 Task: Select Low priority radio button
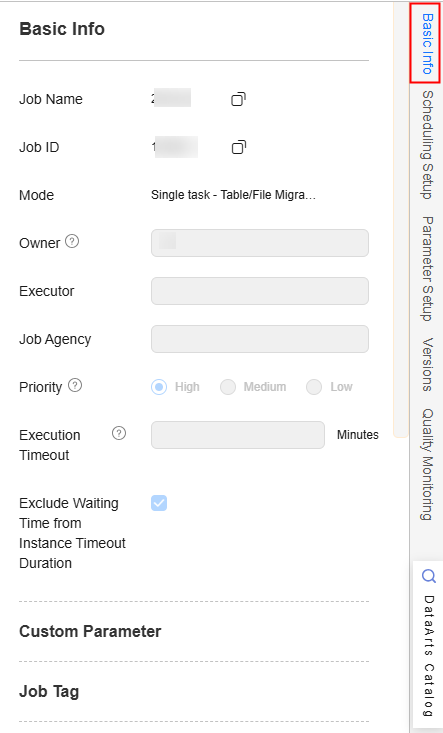pyautogui.click(x=314, y=387)
